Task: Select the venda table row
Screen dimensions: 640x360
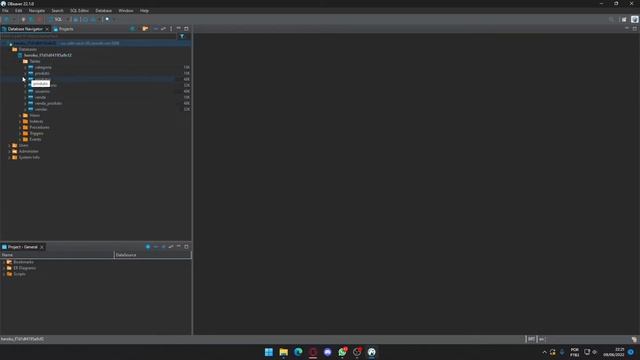Action: 96,97
